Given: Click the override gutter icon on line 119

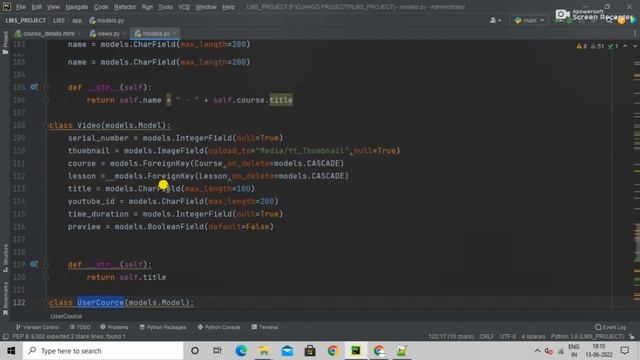Looking at the screenshot, I should 34,264.
